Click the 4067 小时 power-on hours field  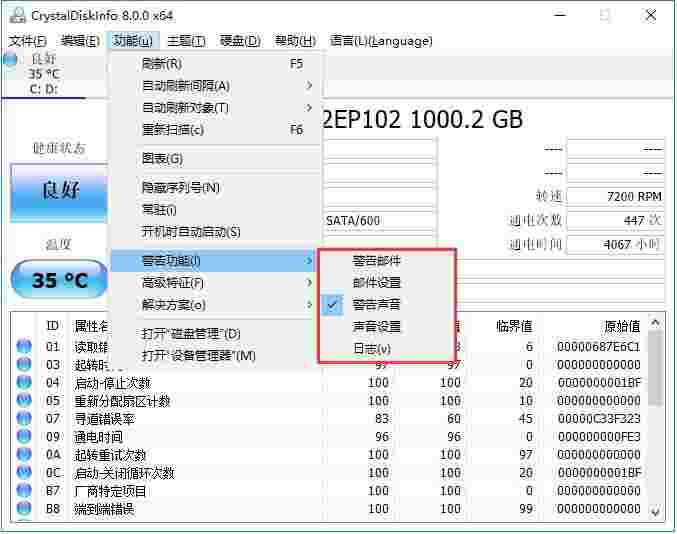point(615,245)
